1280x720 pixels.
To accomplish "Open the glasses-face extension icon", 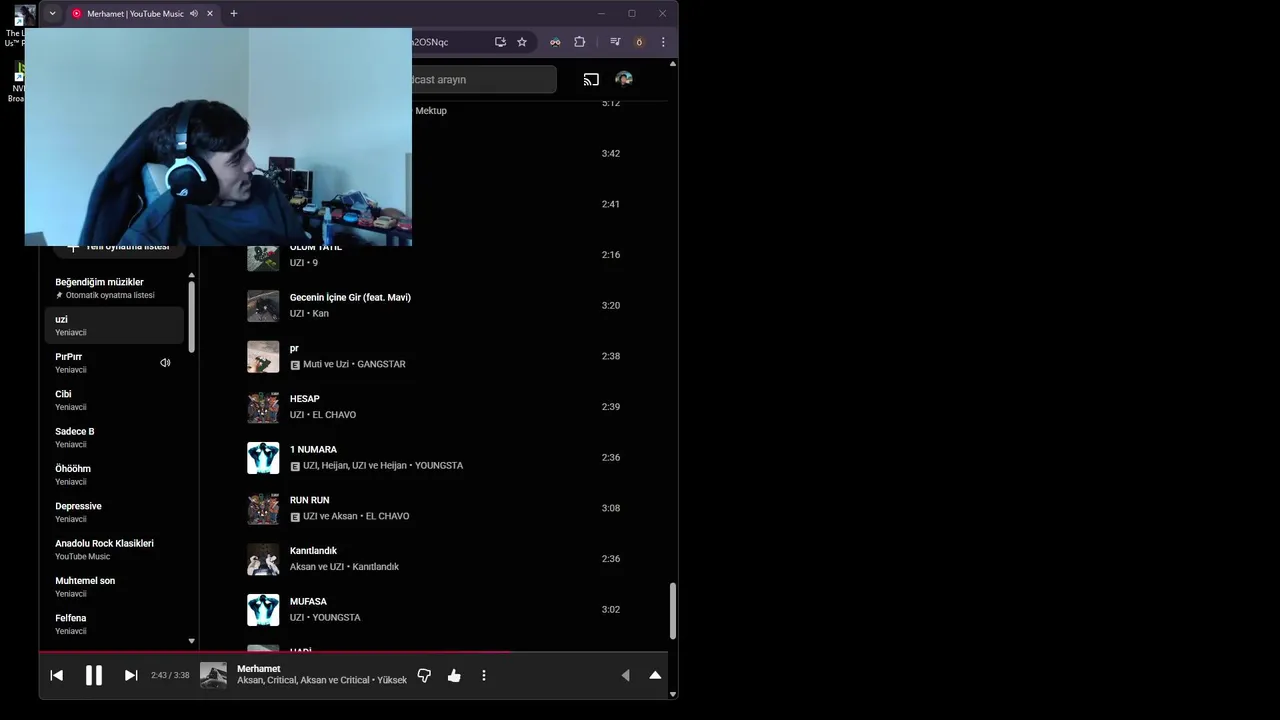I will tap(555, 42).
